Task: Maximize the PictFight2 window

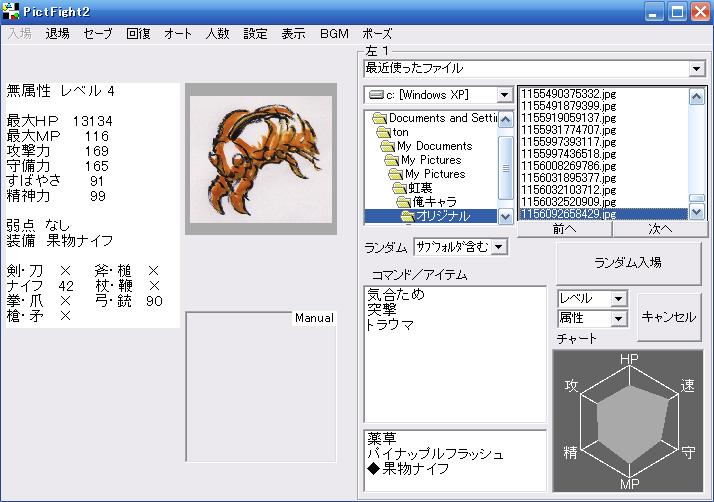Action: [677, 12]
